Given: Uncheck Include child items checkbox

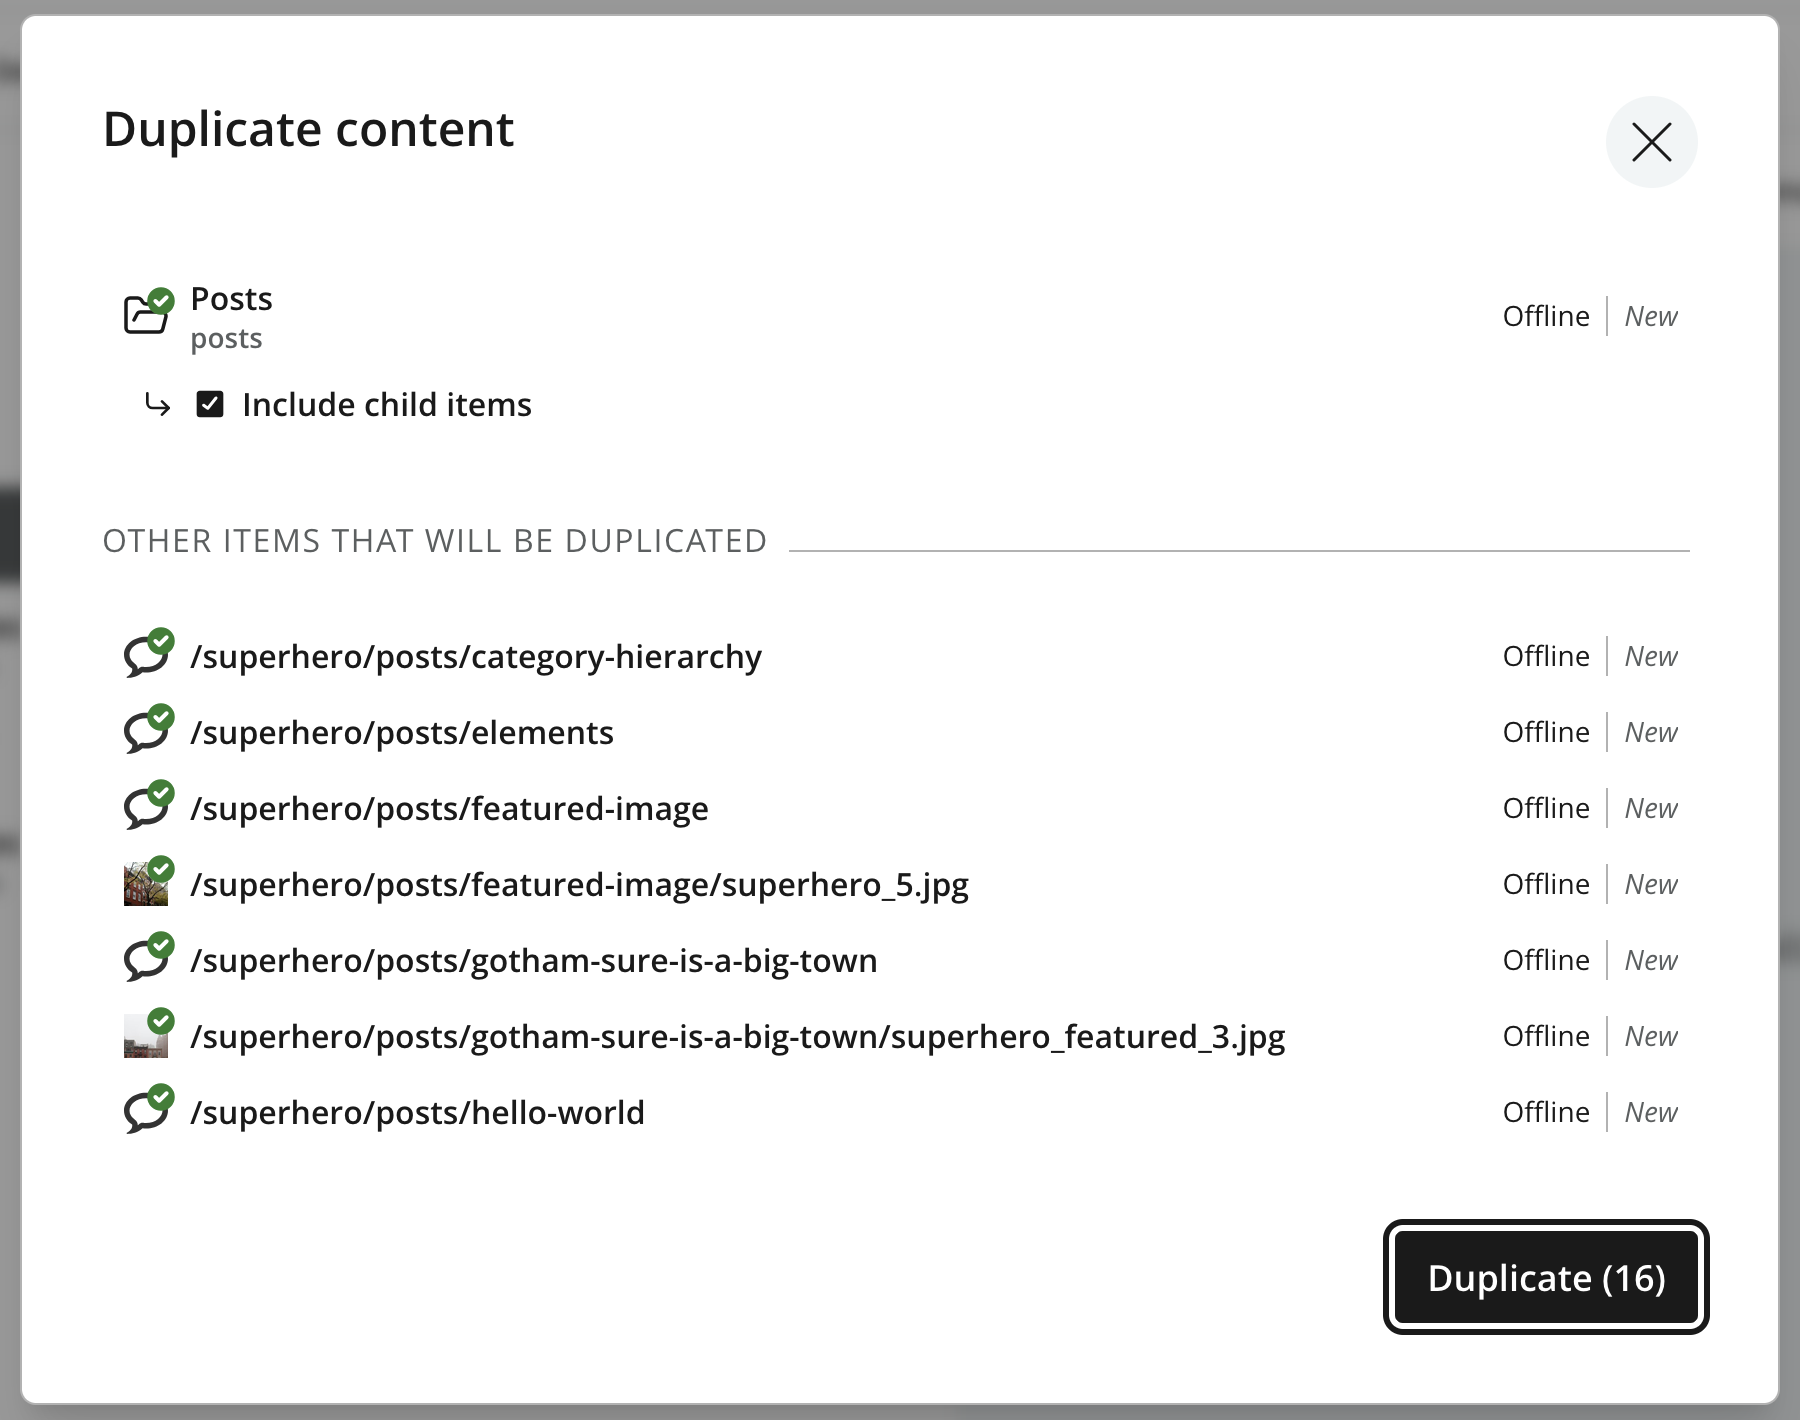Looking at the screenshot, I should point(210,404).
